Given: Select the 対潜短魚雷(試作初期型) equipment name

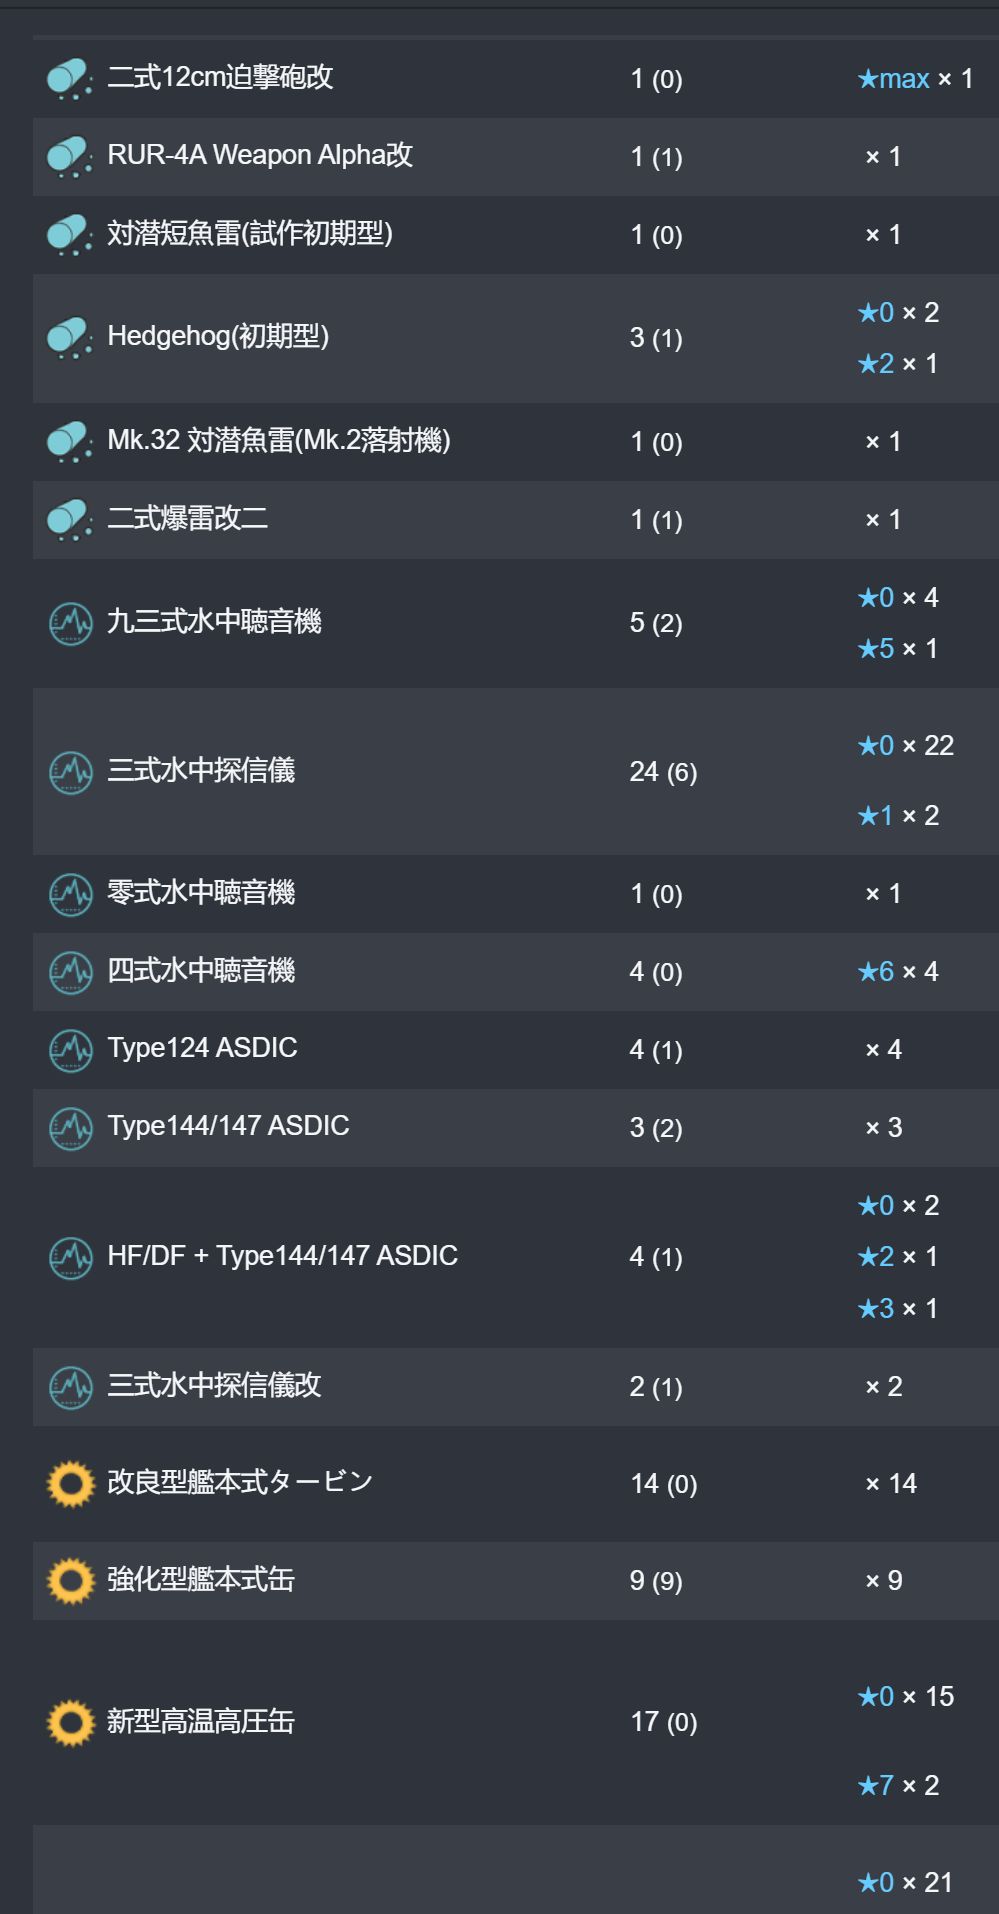Looking at the screenshot, I should tap(250, 233).
